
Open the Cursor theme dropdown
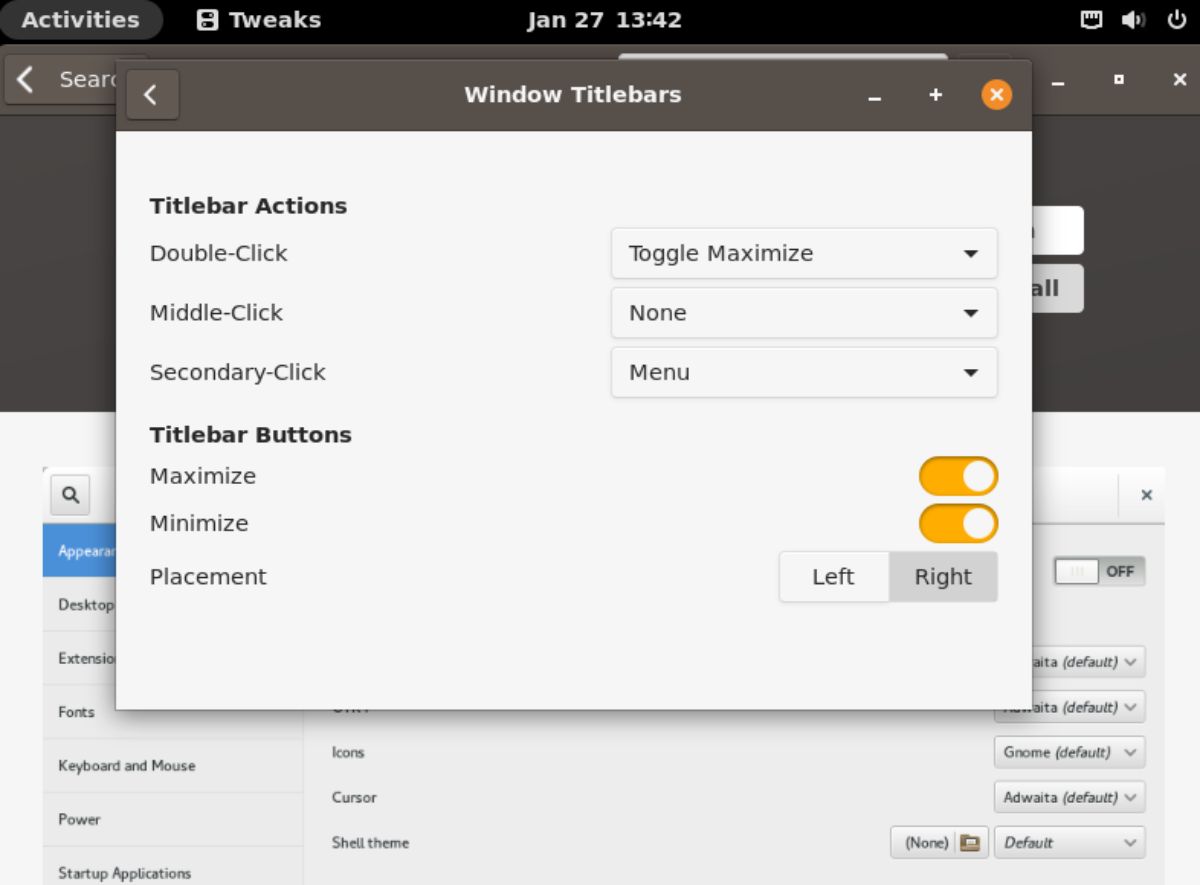[x=1068, y=797]
